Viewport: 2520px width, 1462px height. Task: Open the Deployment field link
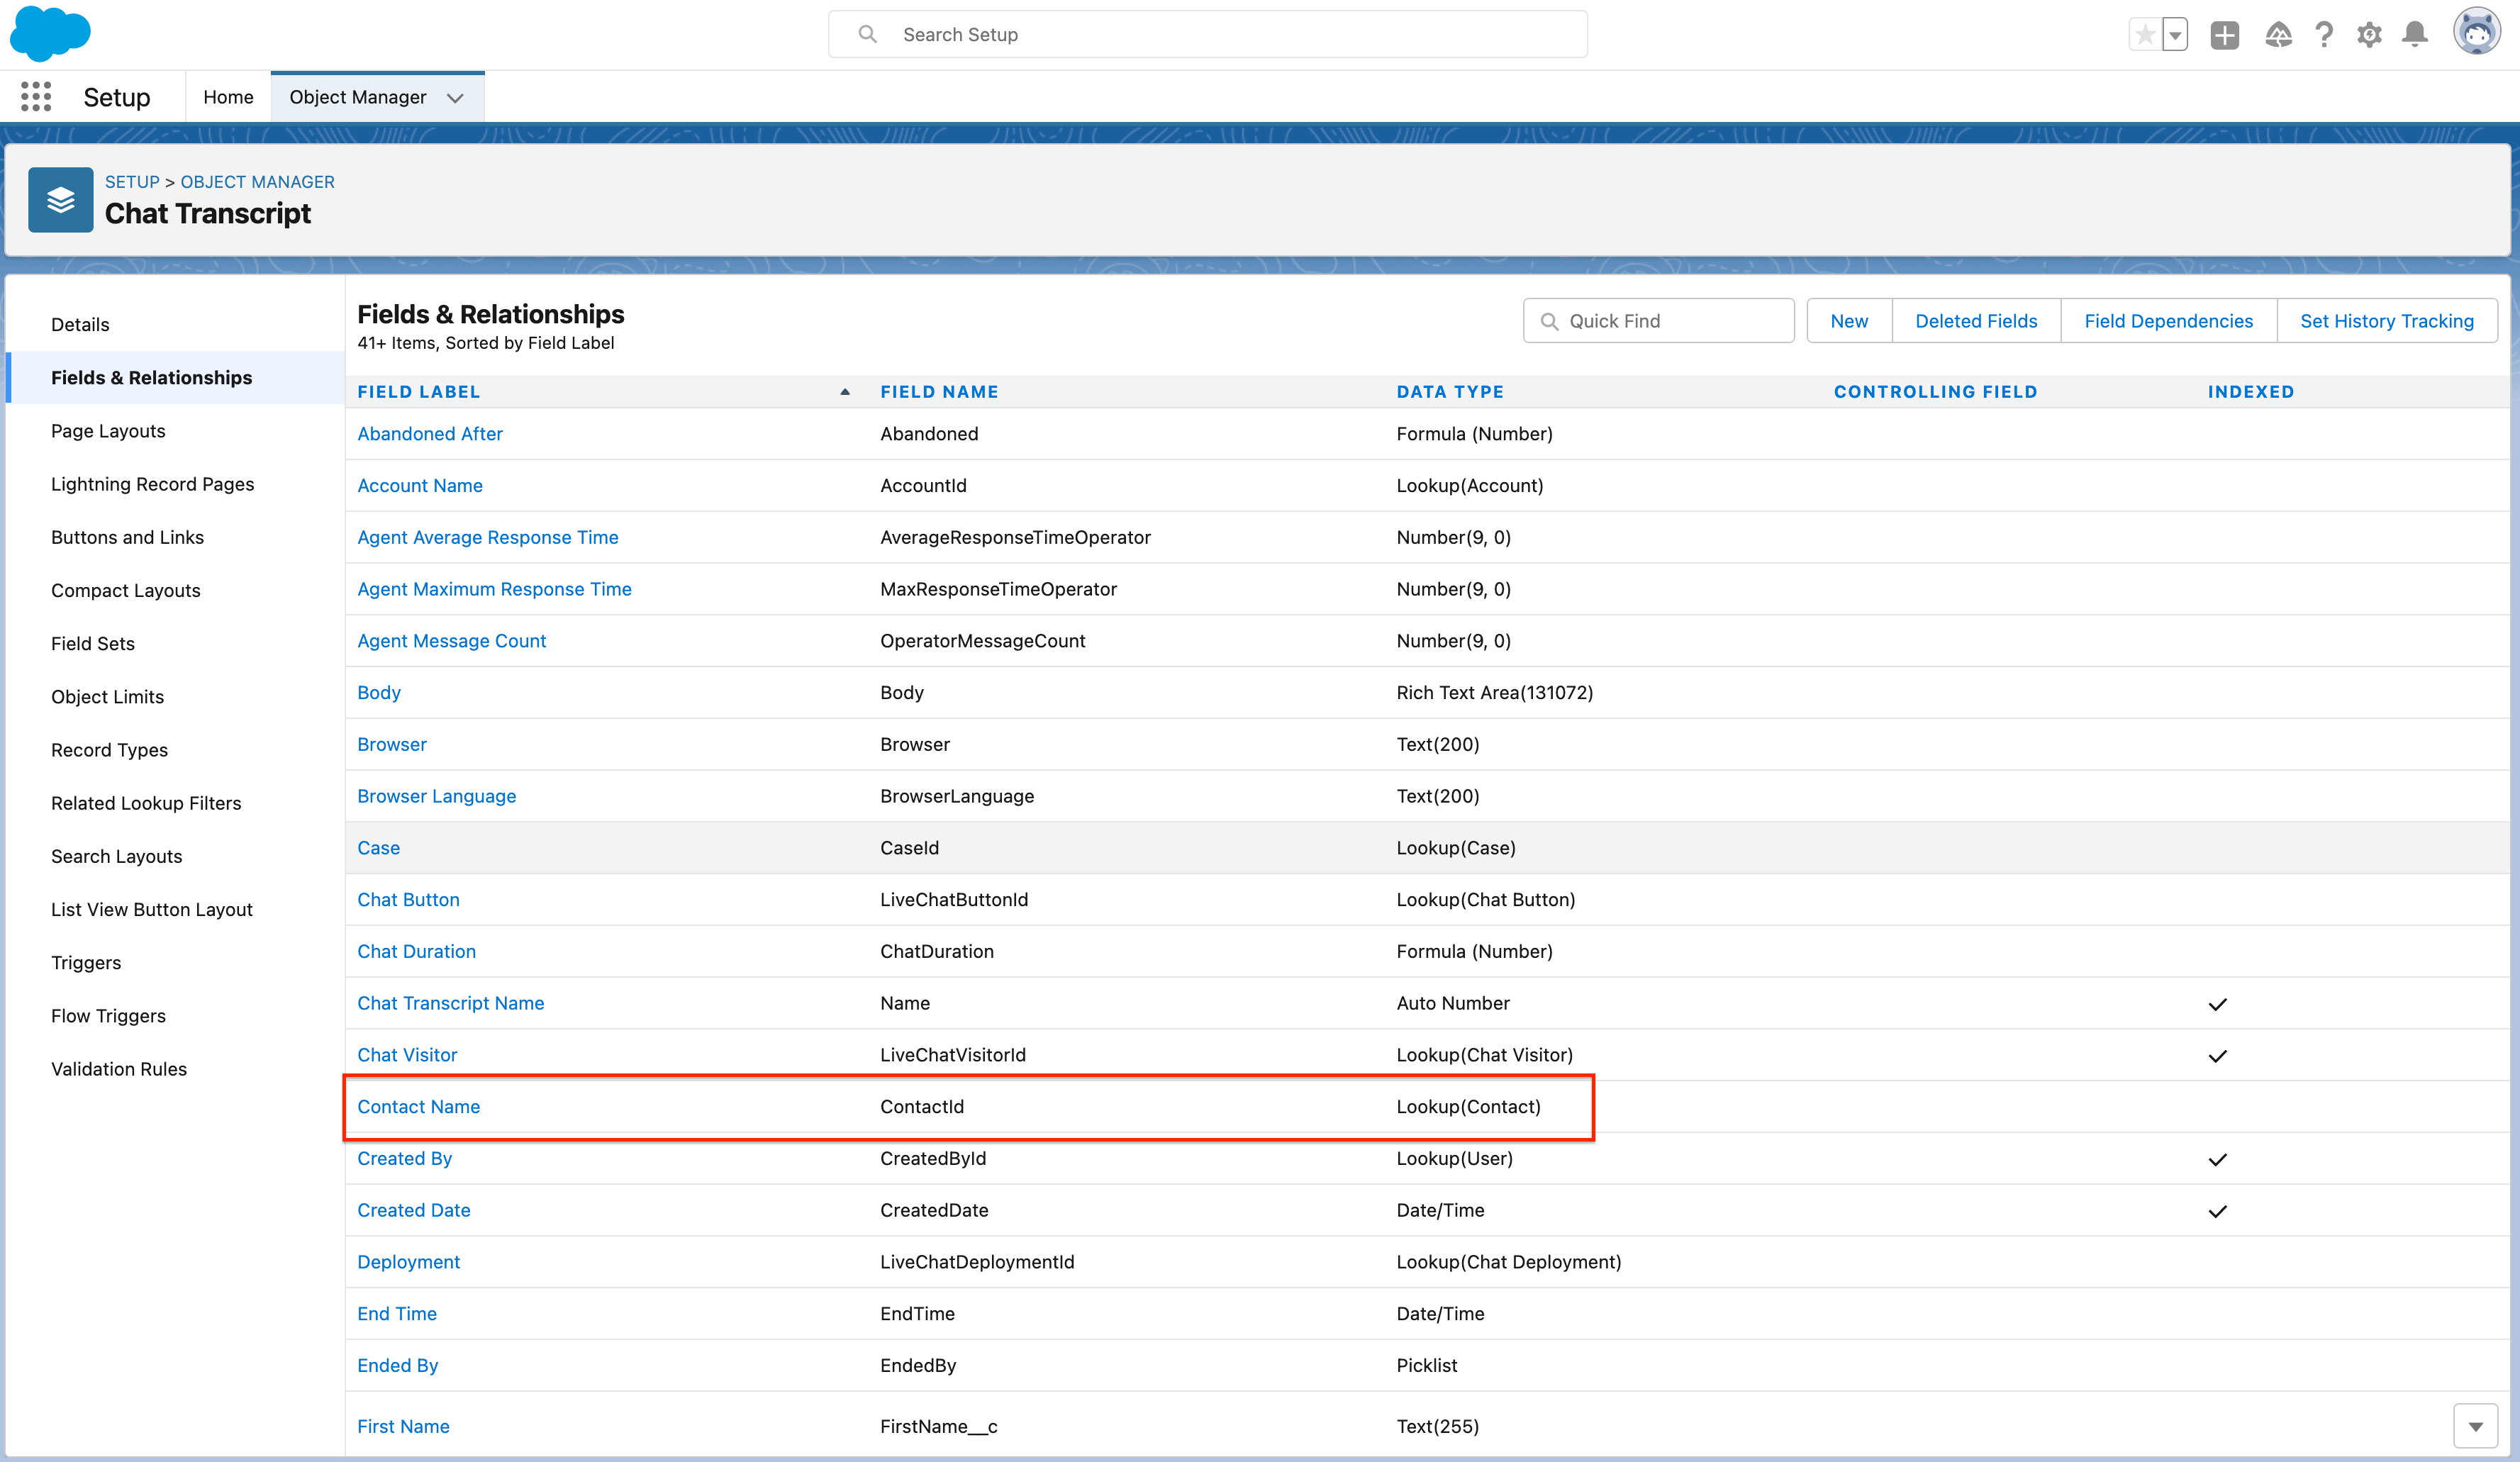point(409,1262)
